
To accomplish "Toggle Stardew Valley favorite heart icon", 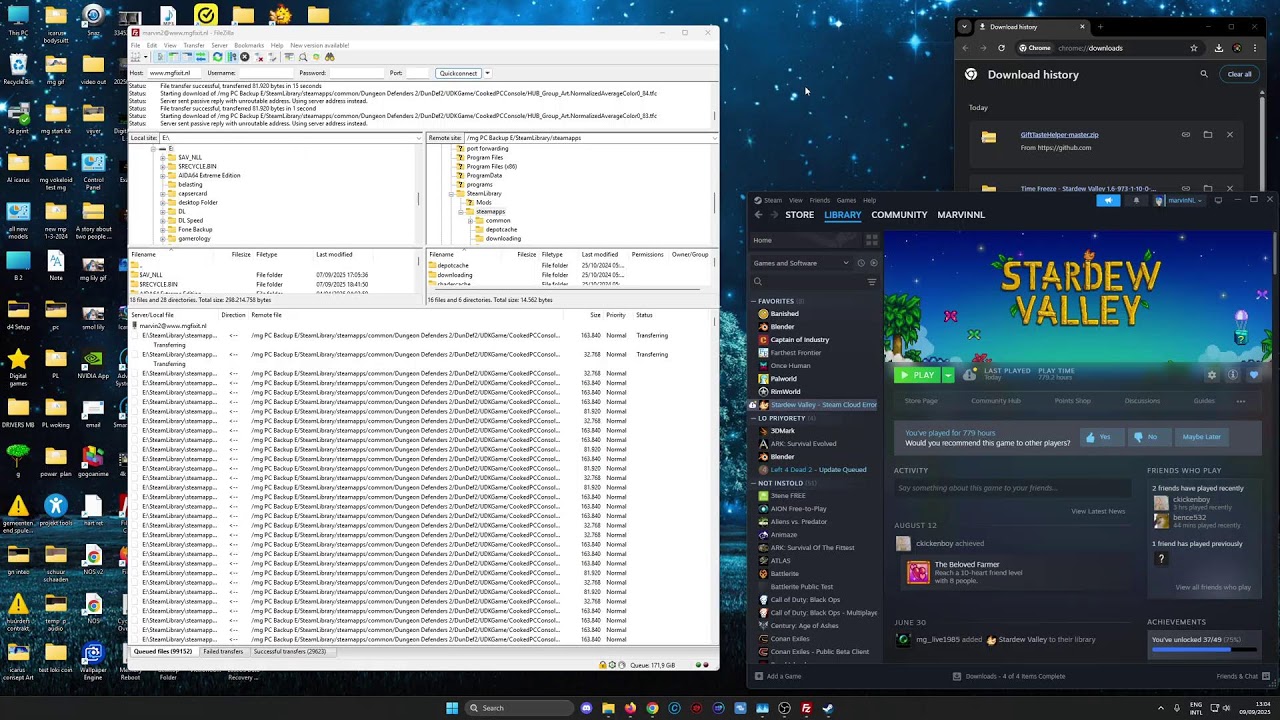I will tap(1254, 375).
